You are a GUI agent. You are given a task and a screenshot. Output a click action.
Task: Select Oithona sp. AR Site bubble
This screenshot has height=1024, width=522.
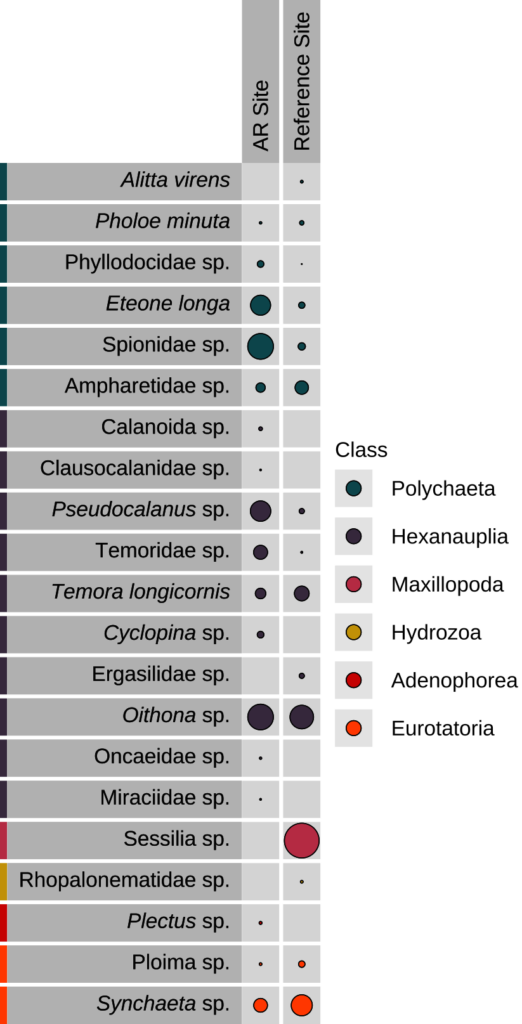(x=261, y=717)
